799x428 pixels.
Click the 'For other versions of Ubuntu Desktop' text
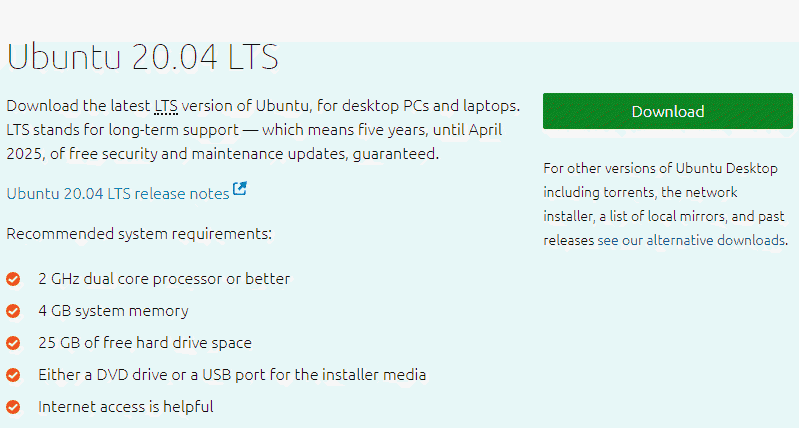(660, 168)
